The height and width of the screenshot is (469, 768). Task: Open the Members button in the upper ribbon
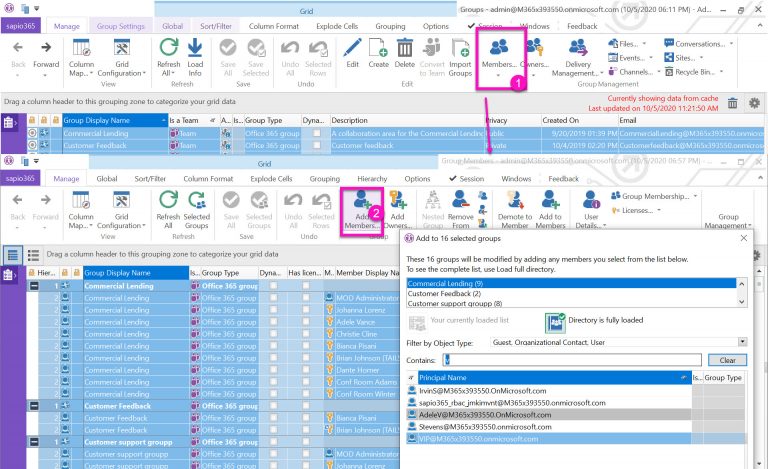(498, 54)
